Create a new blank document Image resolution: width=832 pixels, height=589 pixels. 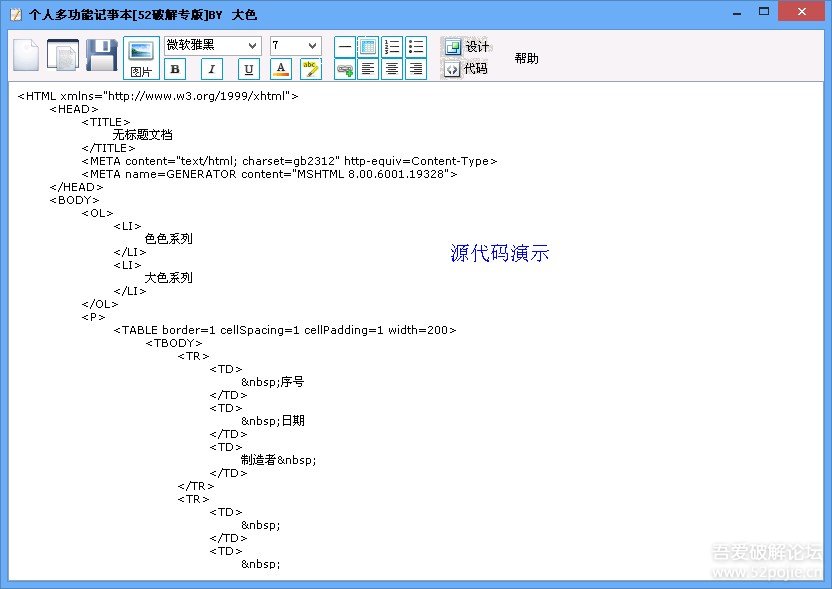[x=26, y=55]
